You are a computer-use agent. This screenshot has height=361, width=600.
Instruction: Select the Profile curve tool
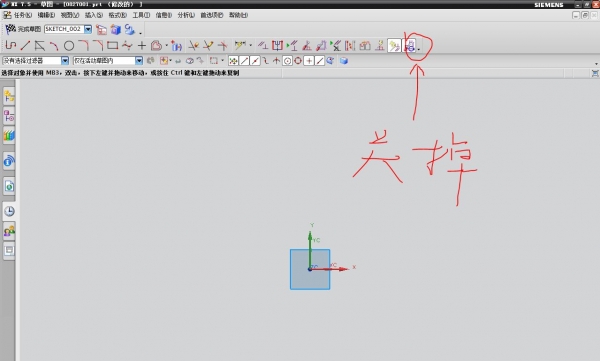tap(11, 46)
